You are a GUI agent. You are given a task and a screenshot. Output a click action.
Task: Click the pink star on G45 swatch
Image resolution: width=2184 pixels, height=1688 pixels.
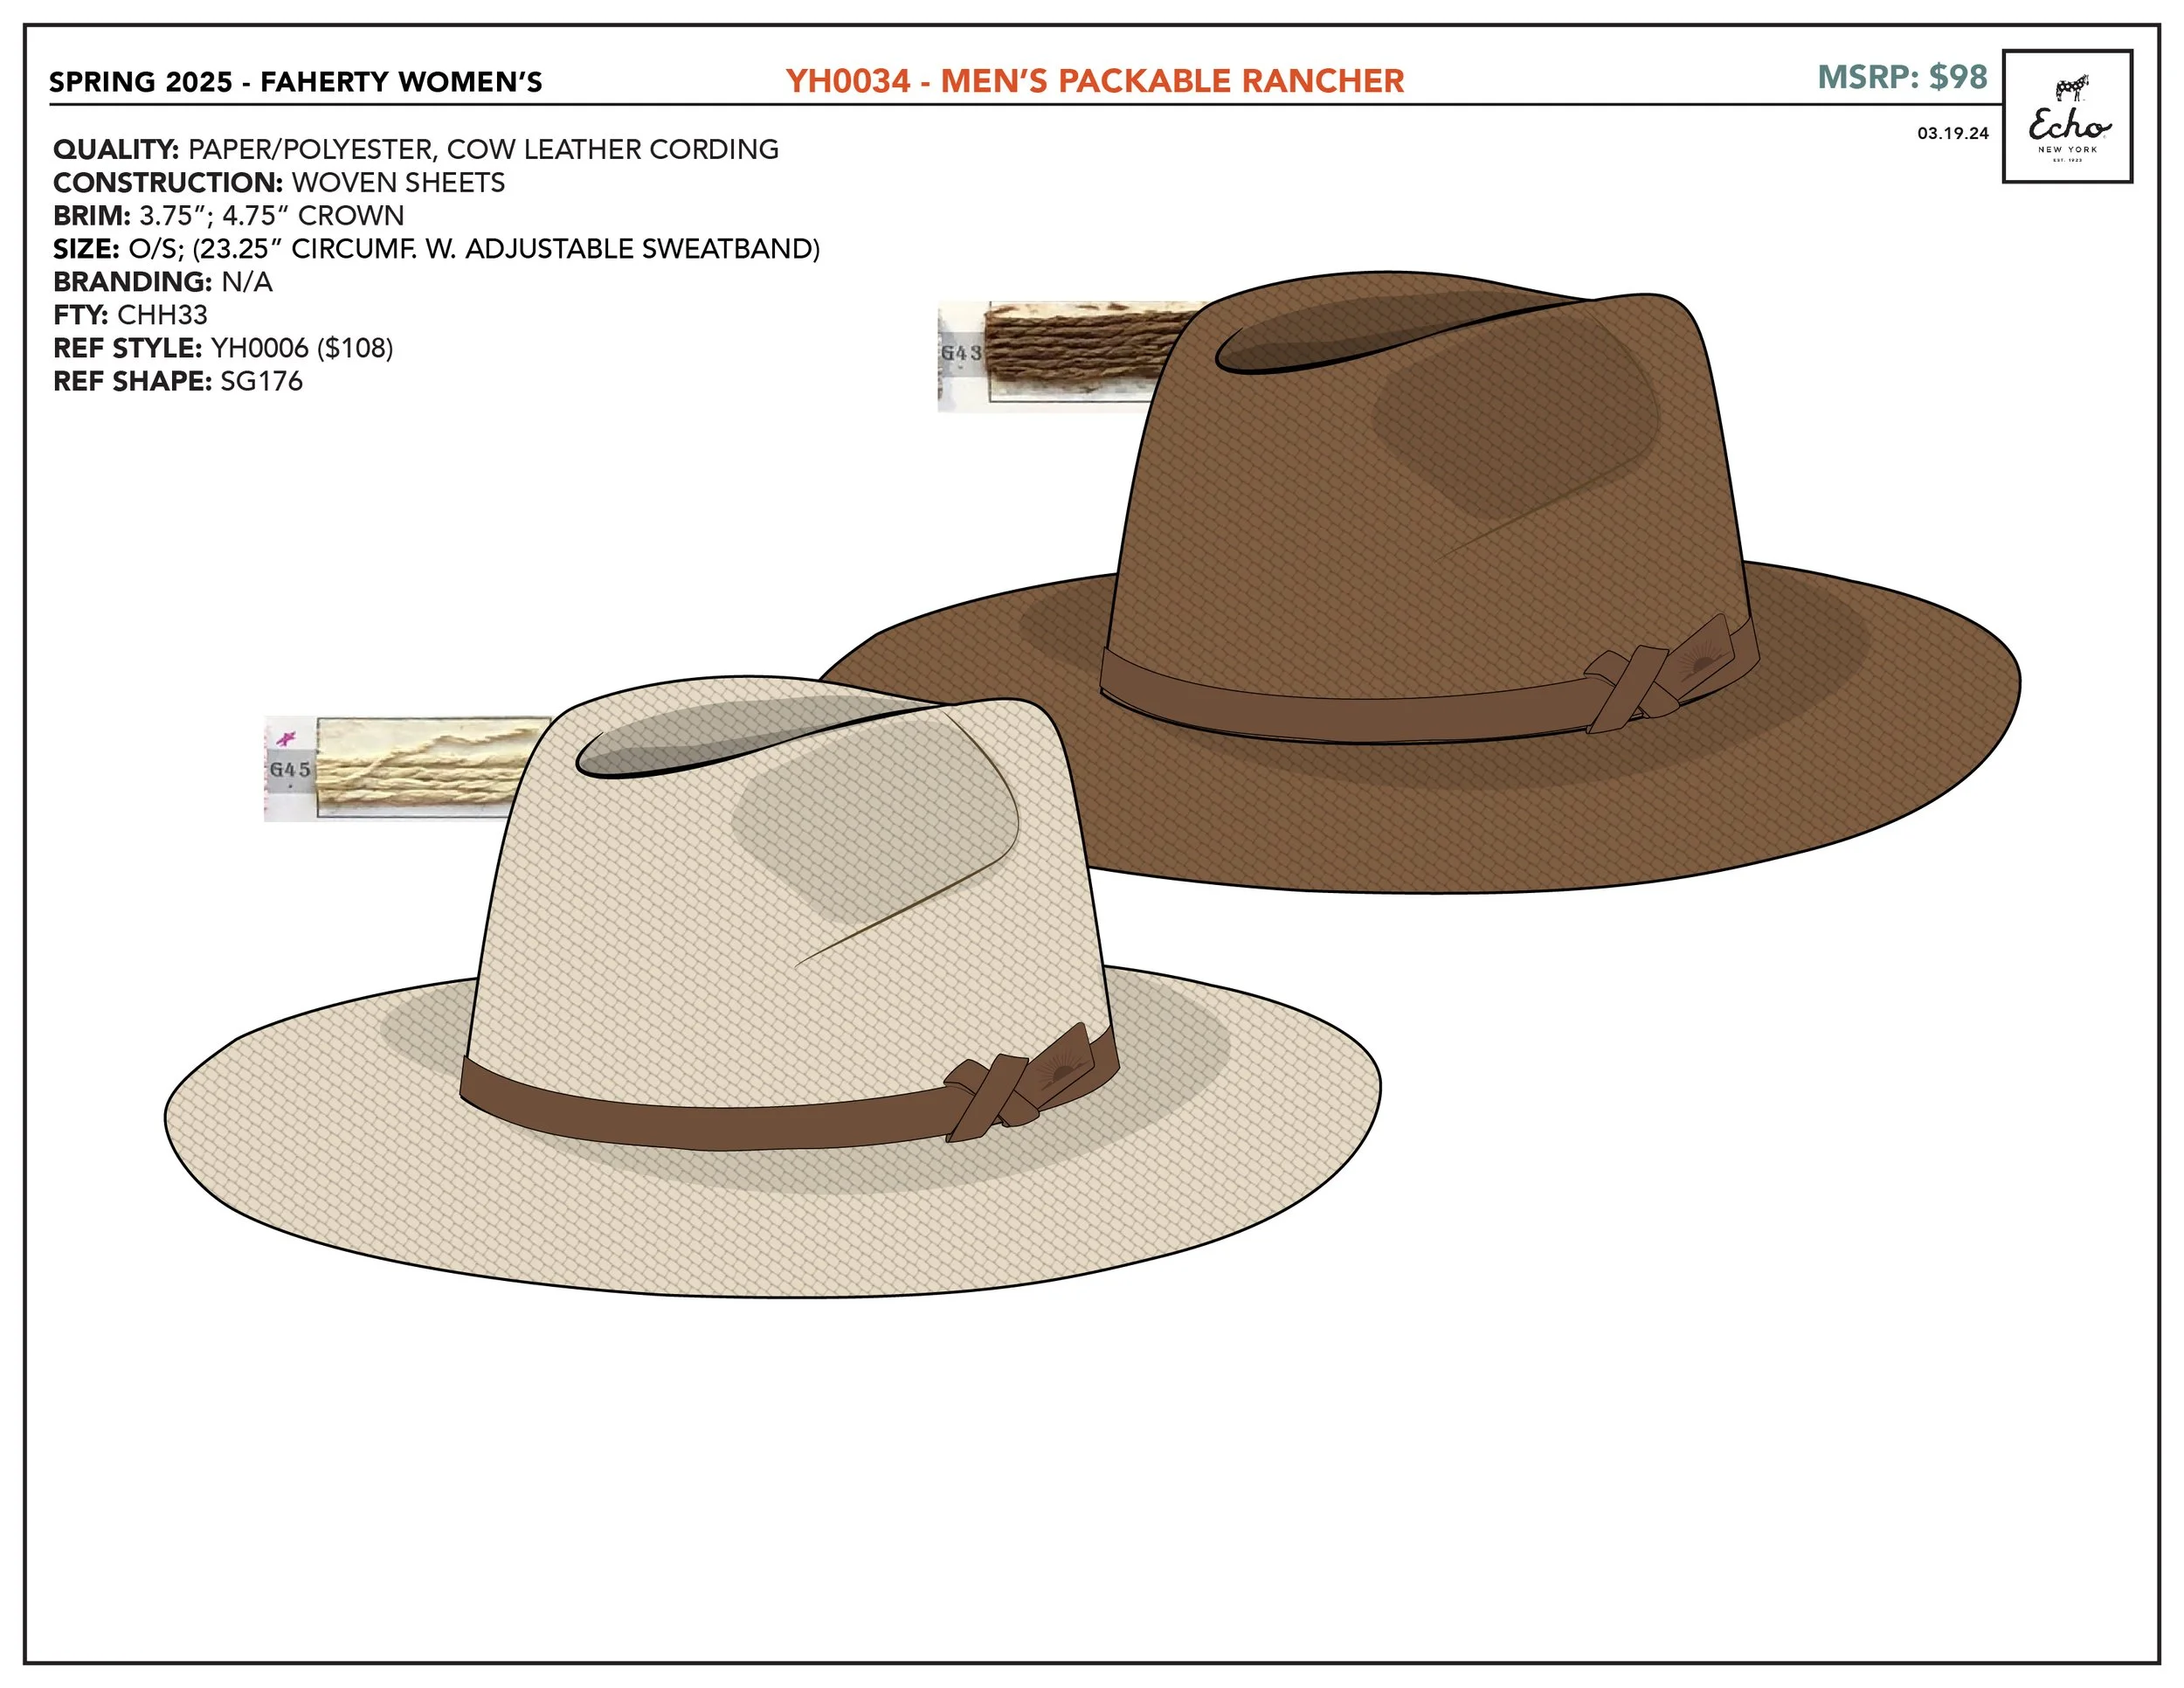[x=286, y=739]
